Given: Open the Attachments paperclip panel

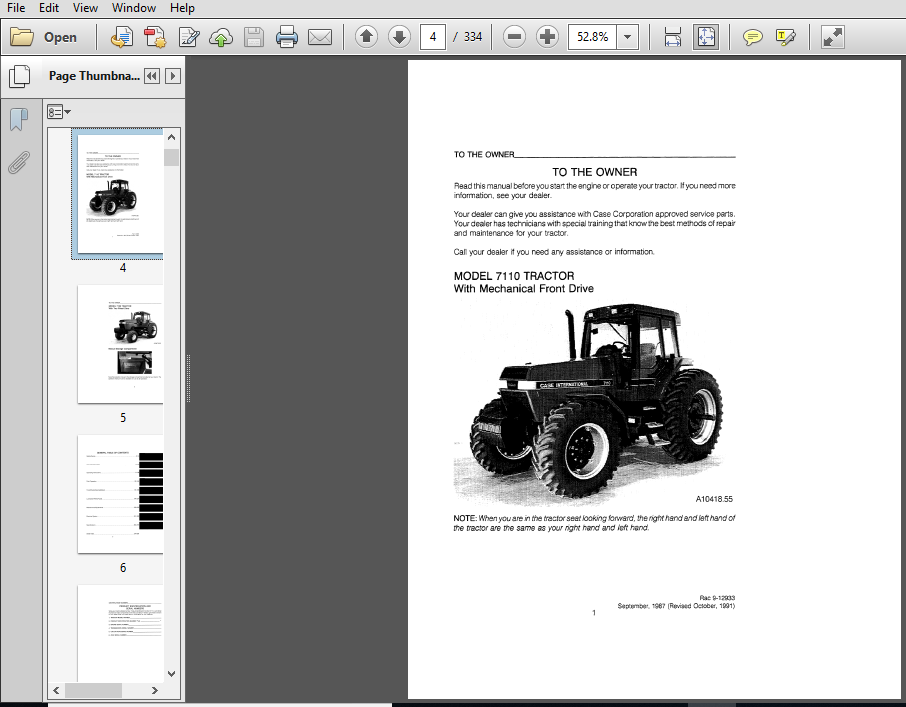Looking at the screenshot, I should 19,162.
